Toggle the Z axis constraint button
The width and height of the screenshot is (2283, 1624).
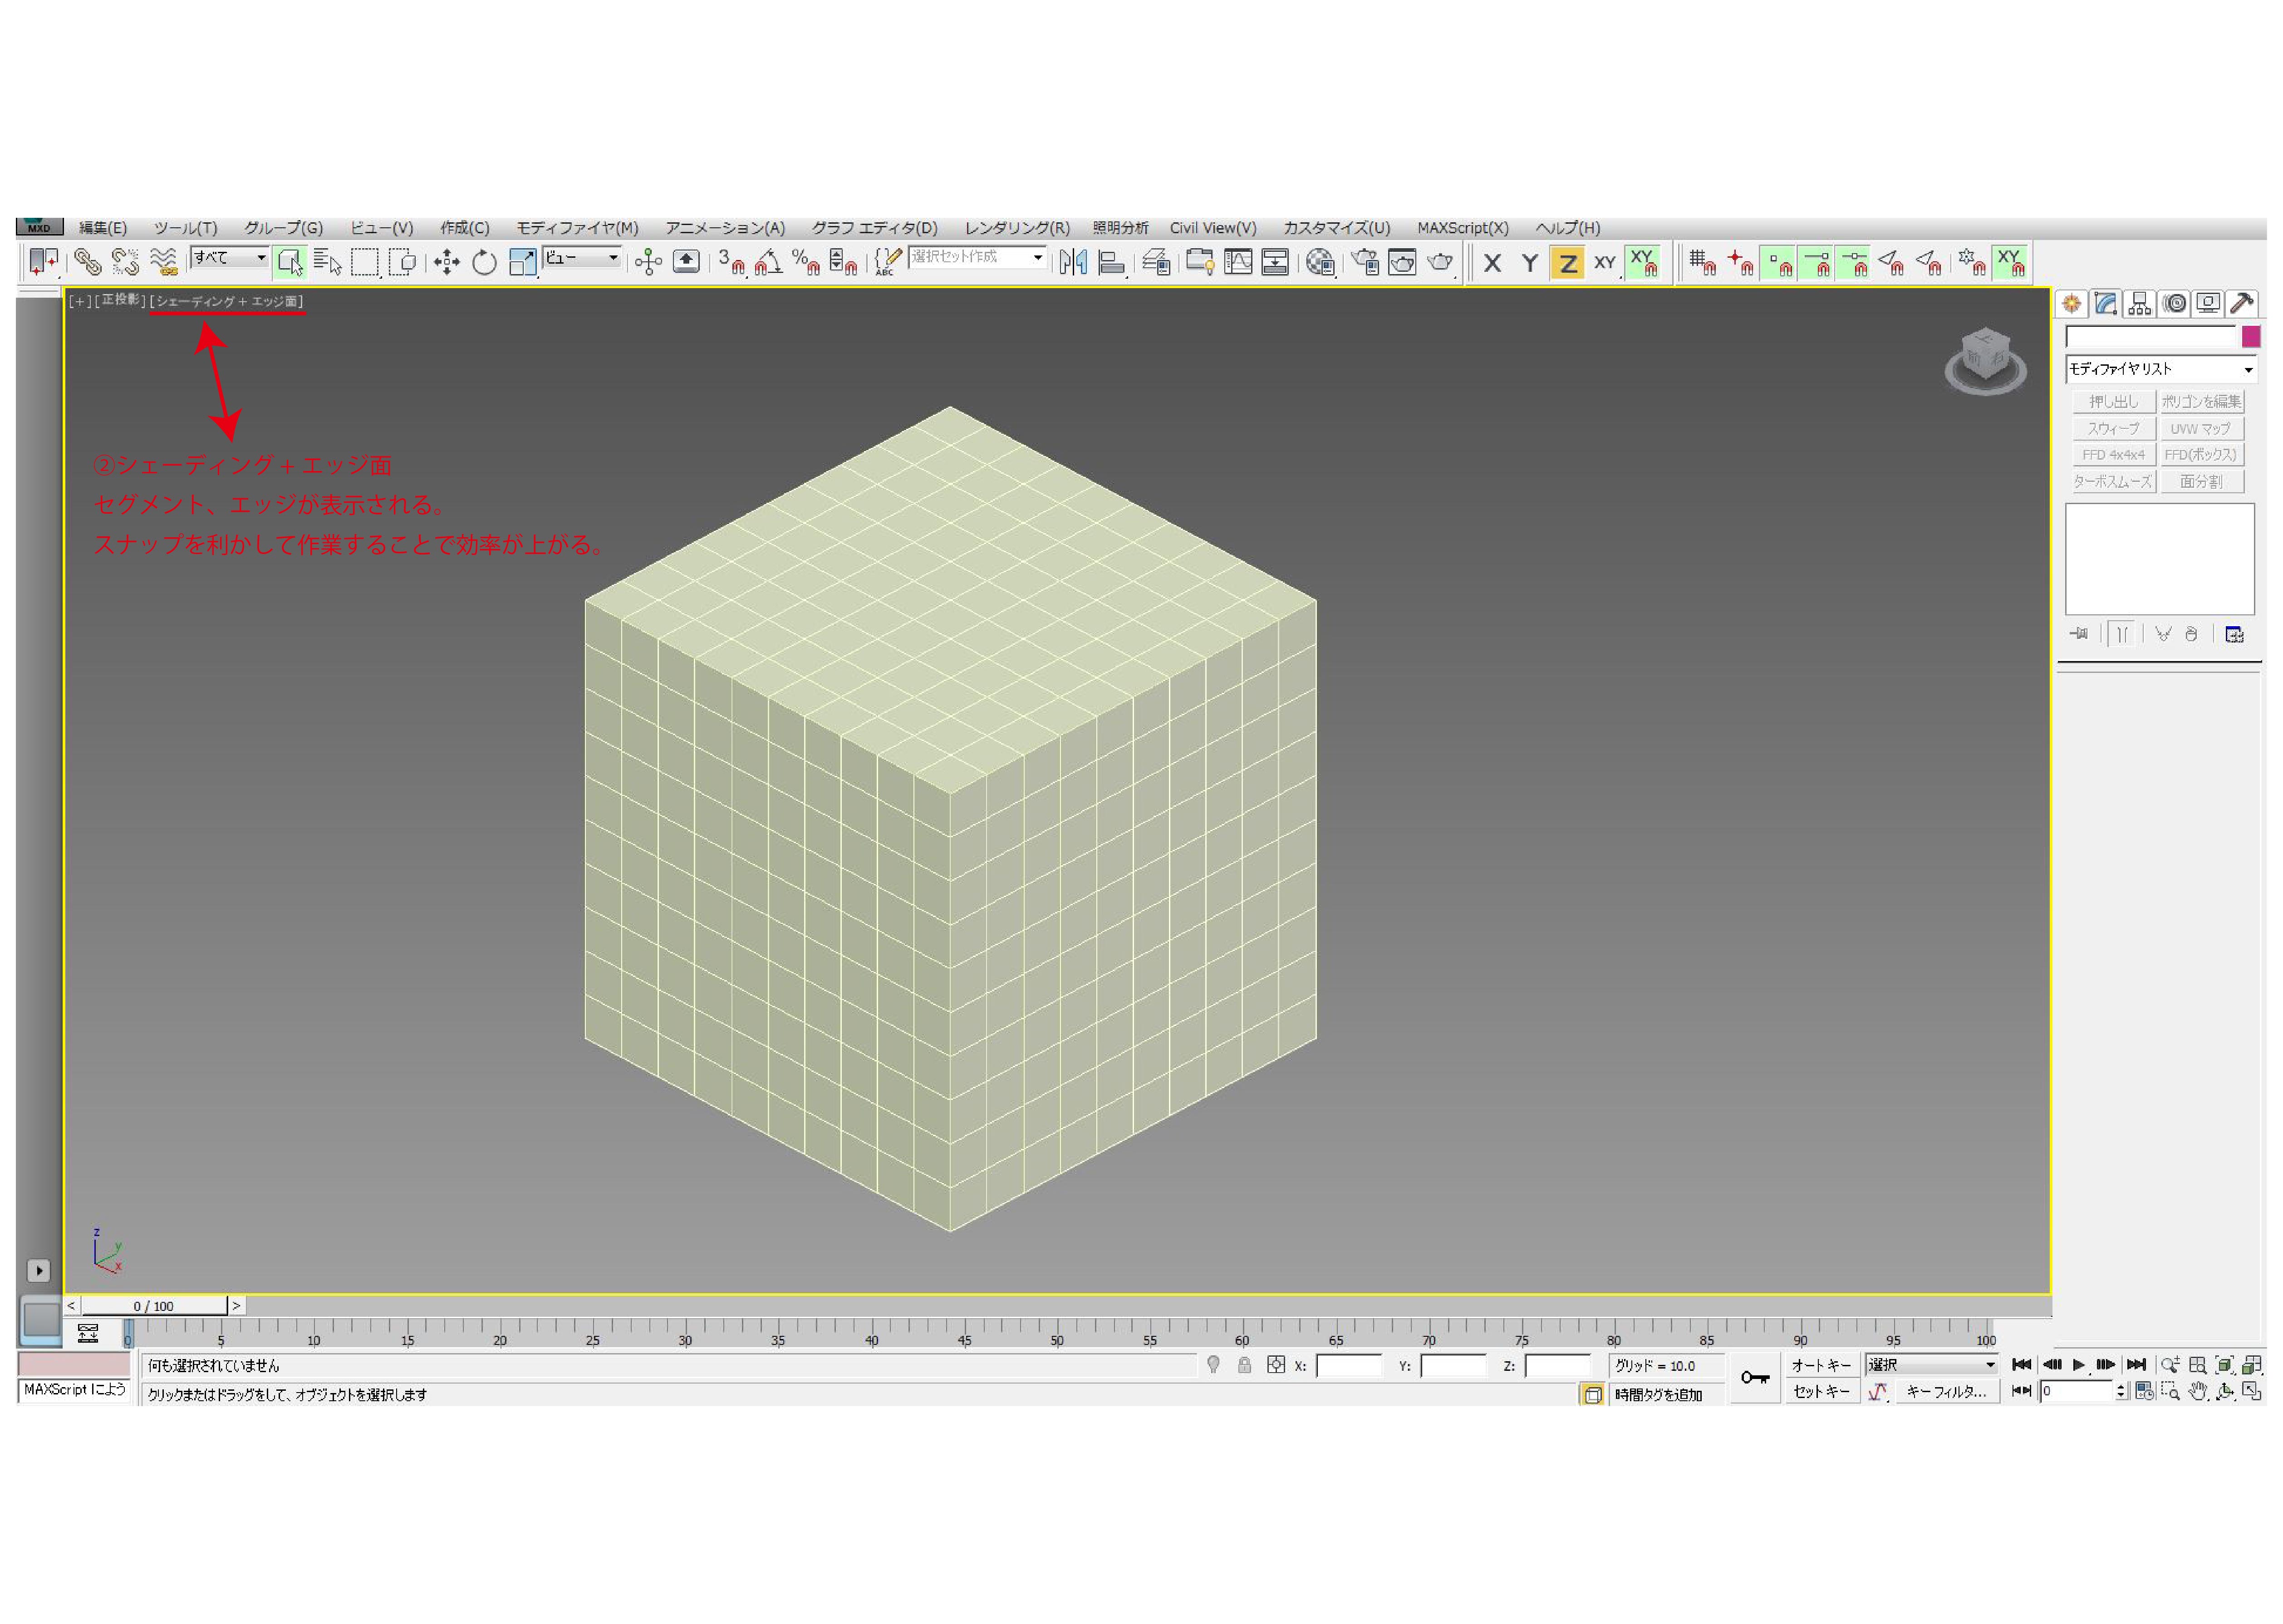[1567, 264]
